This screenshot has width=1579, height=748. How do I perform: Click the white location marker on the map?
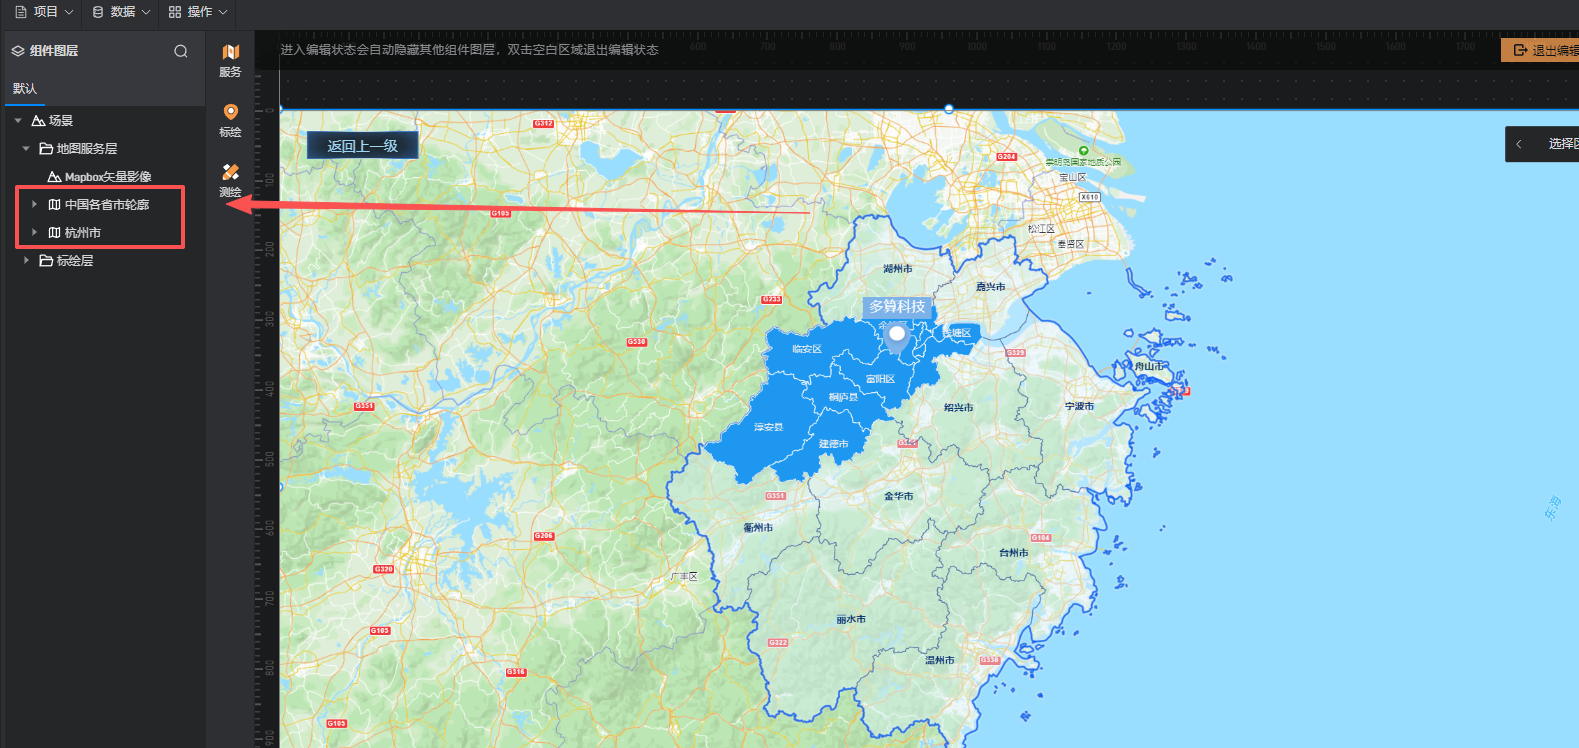(x=897, y=335)
